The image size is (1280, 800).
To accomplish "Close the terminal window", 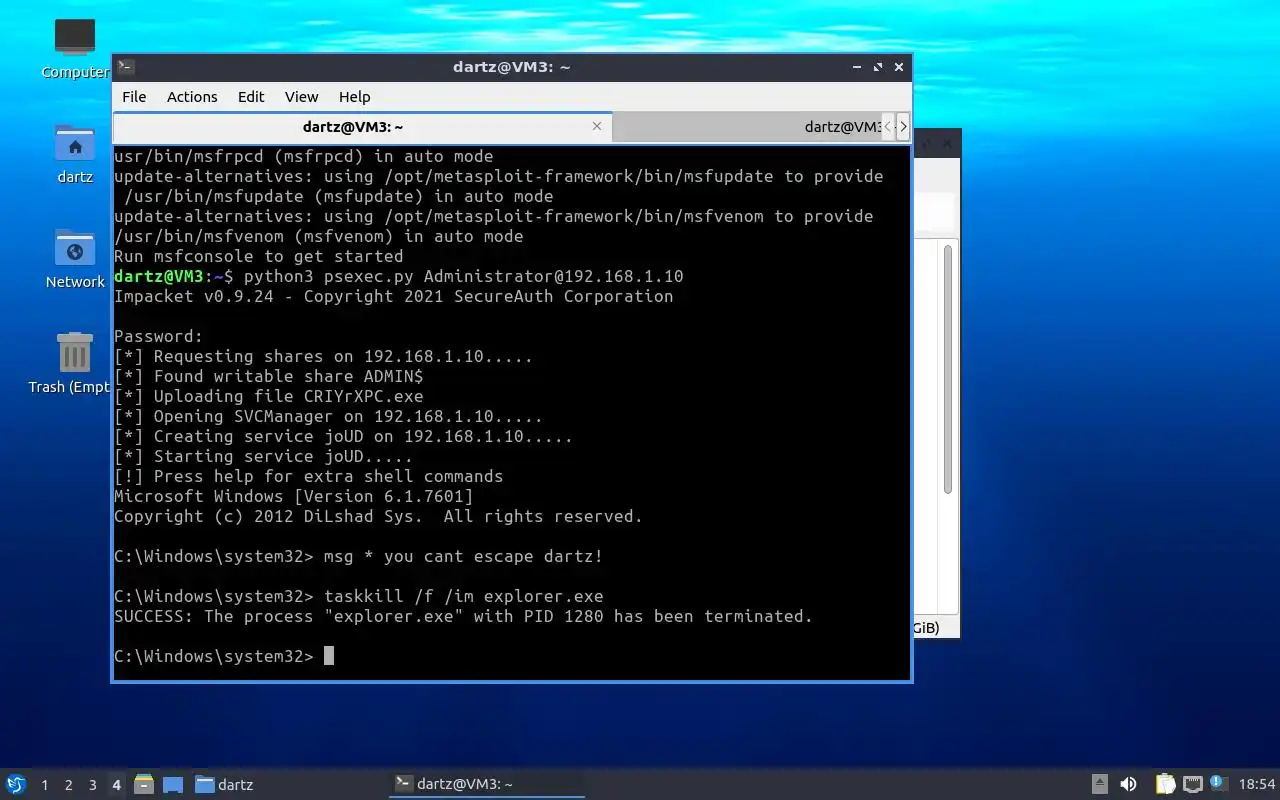I will (x=899, y=67).
